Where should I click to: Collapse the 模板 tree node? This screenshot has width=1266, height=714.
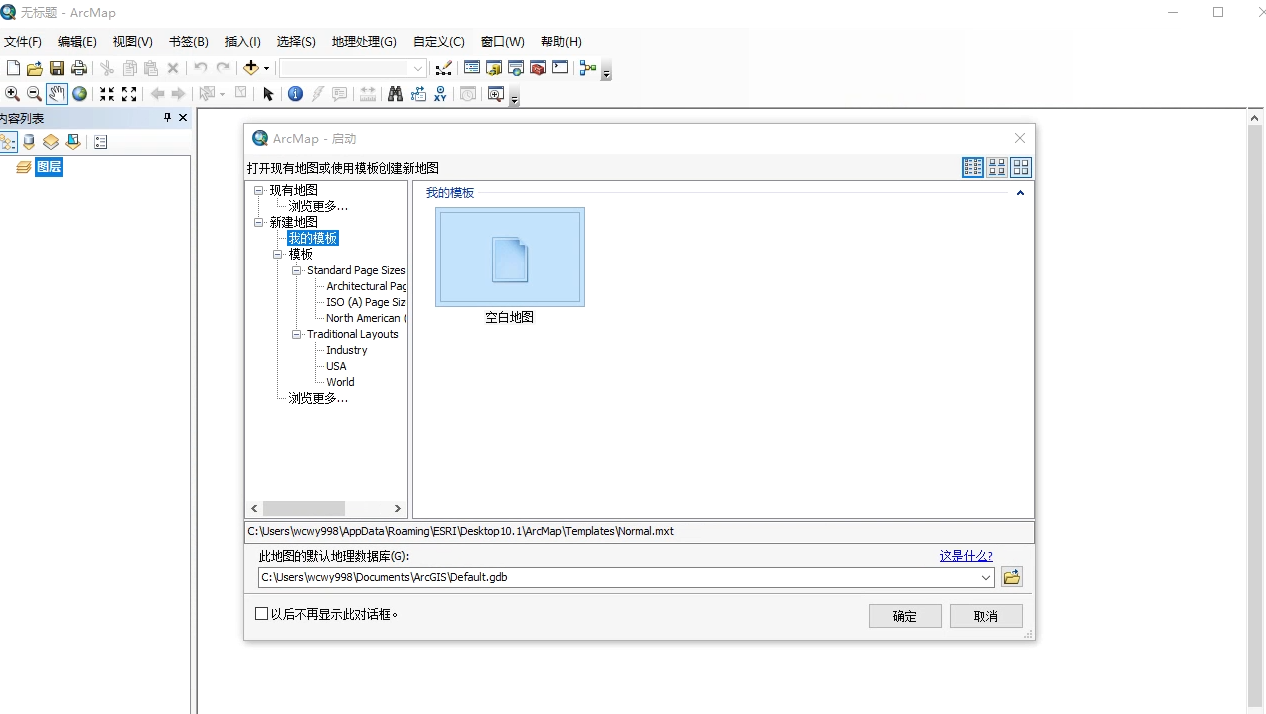click(278, 254)
